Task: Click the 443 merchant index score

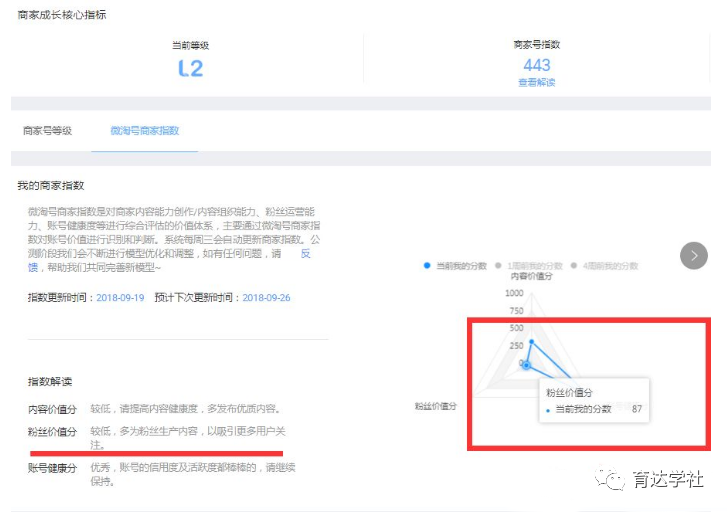Action: (537, 65)
